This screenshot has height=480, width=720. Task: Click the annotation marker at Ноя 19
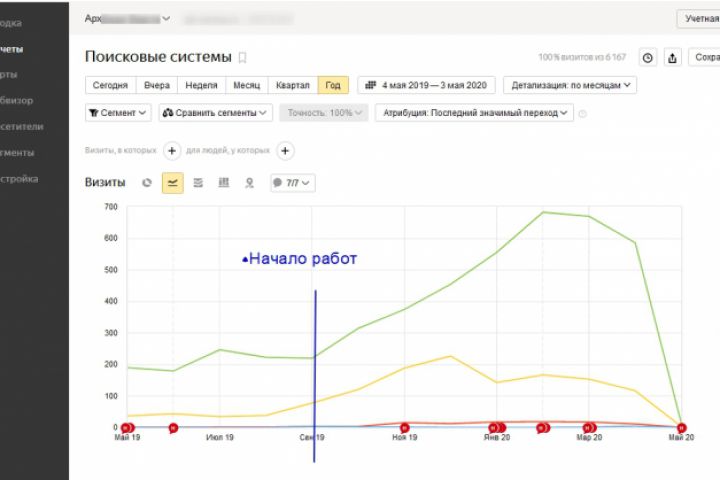click(x=405, y=428)
